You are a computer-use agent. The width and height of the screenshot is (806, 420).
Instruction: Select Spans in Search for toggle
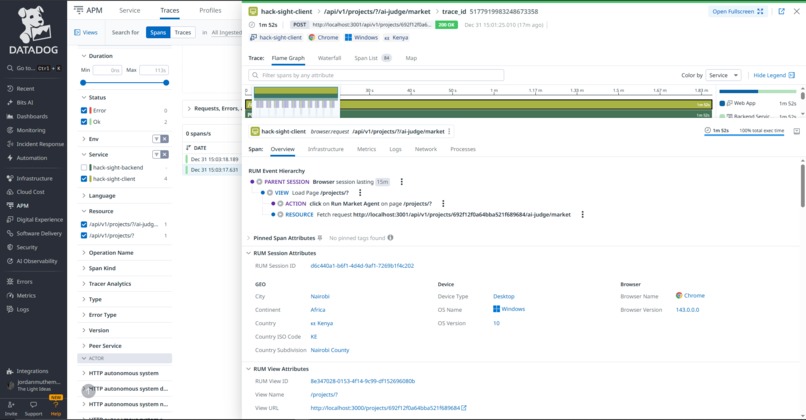[x=158, y=32]
